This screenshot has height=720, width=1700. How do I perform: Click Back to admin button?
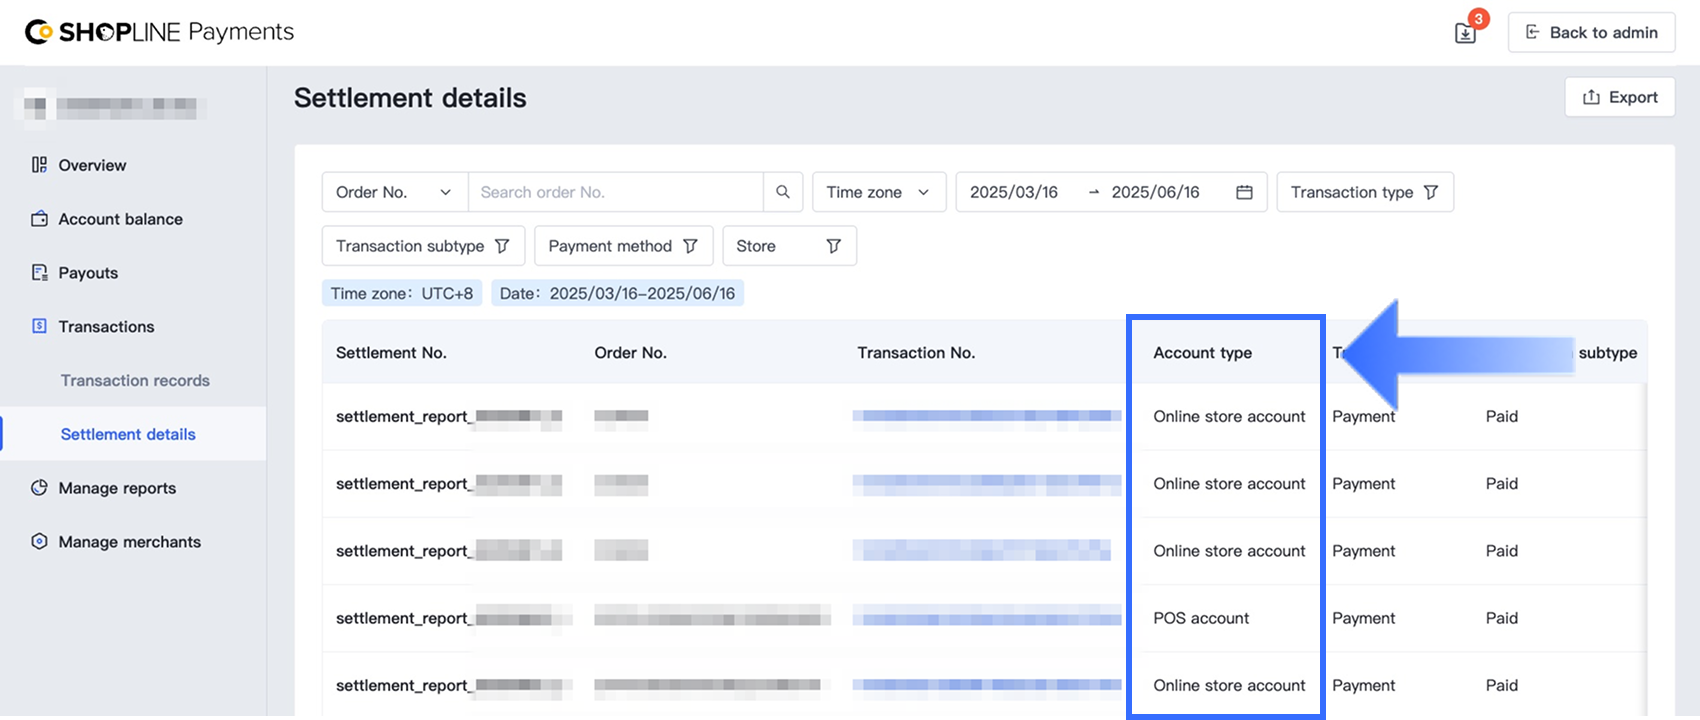pyautogui.click(x=1591, y=33)
